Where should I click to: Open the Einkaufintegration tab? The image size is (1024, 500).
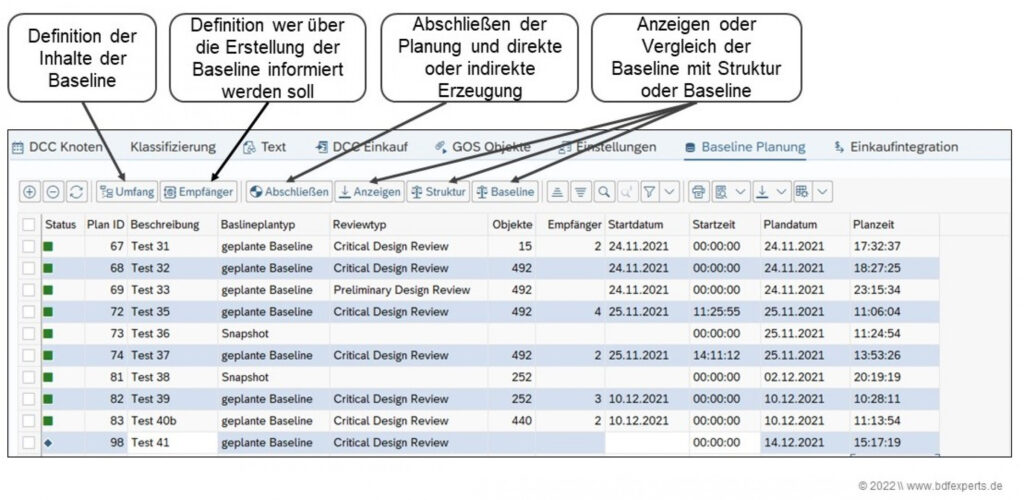click(896, 147)
